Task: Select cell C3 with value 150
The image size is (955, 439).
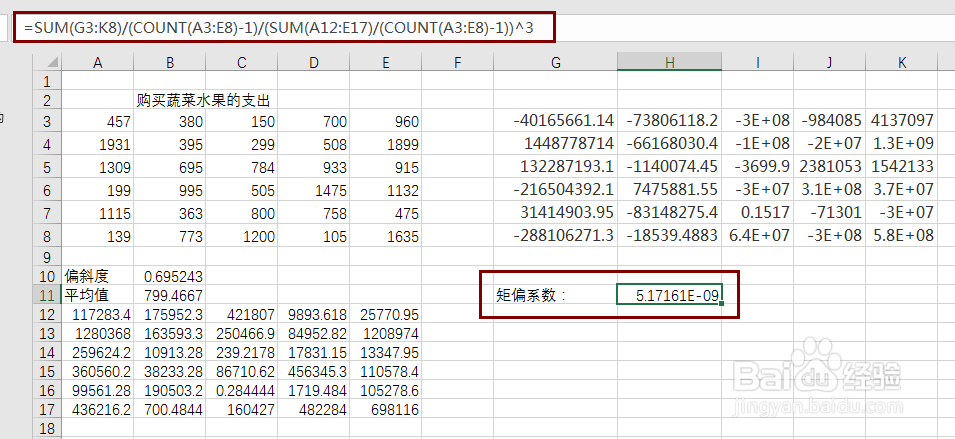Action: point(242,121)
